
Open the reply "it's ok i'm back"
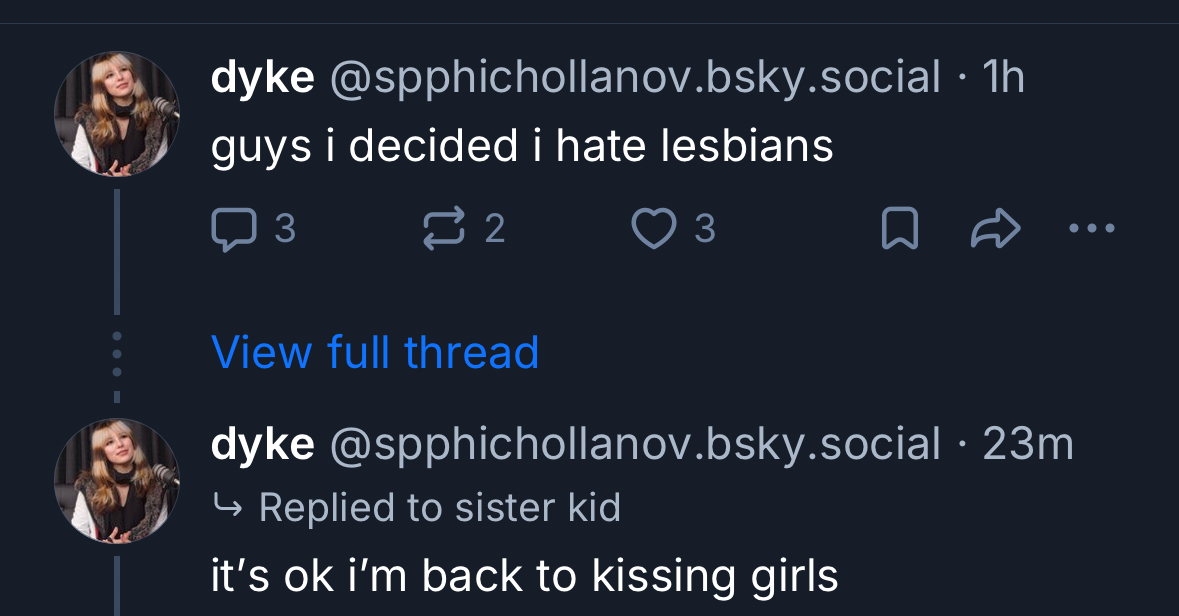524,576
